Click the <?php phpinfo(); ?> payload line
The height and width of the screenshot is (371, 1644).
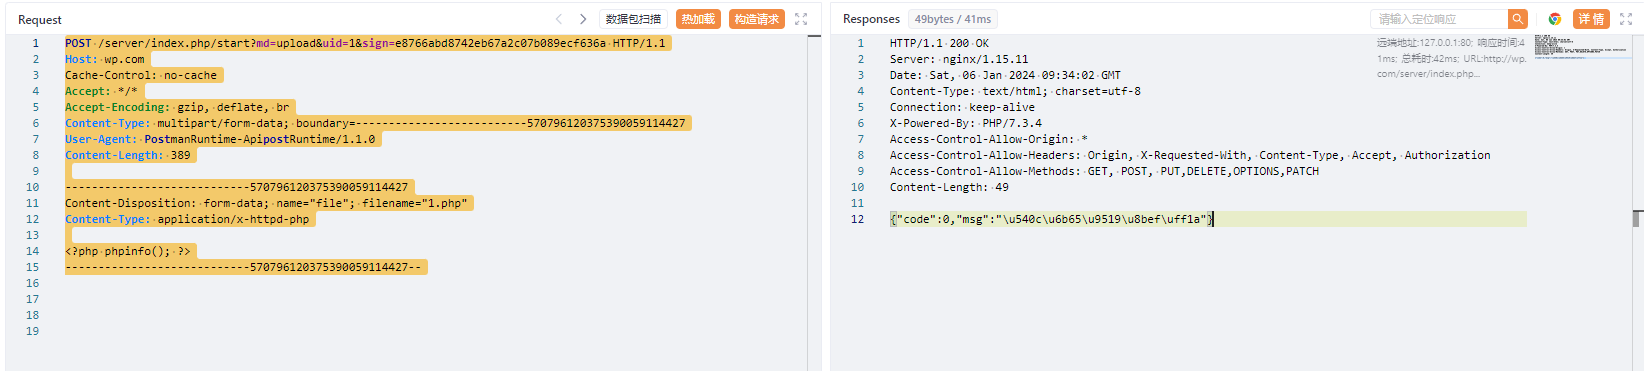click(128, 251)
